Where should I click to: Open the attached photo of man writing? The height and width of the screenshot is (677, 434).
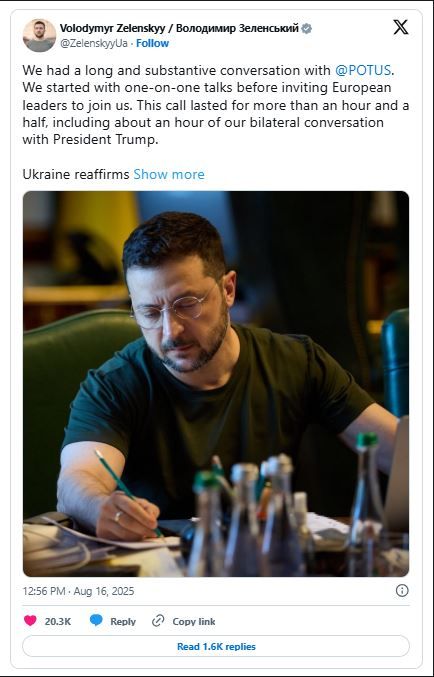tap(216, 384)
